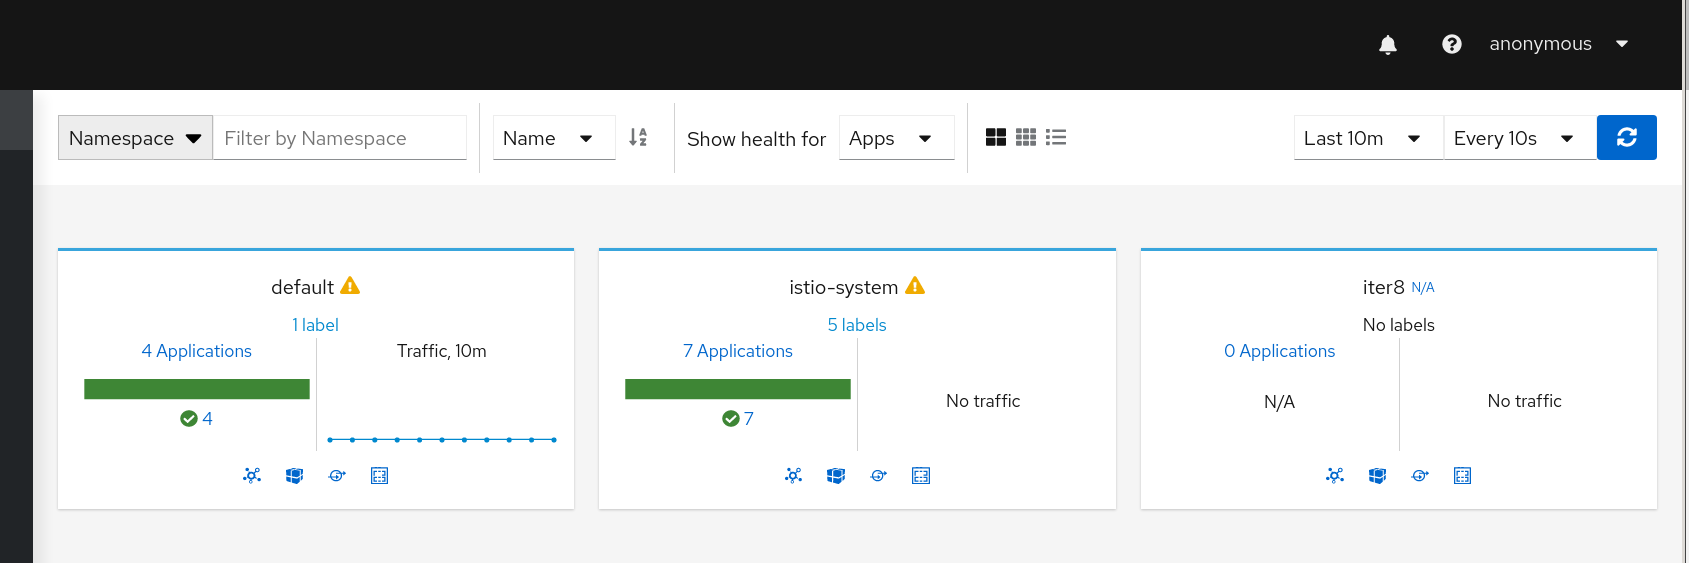Click the default healthy apps bar
Screen dimensions: 1689x563
[197, 389]
